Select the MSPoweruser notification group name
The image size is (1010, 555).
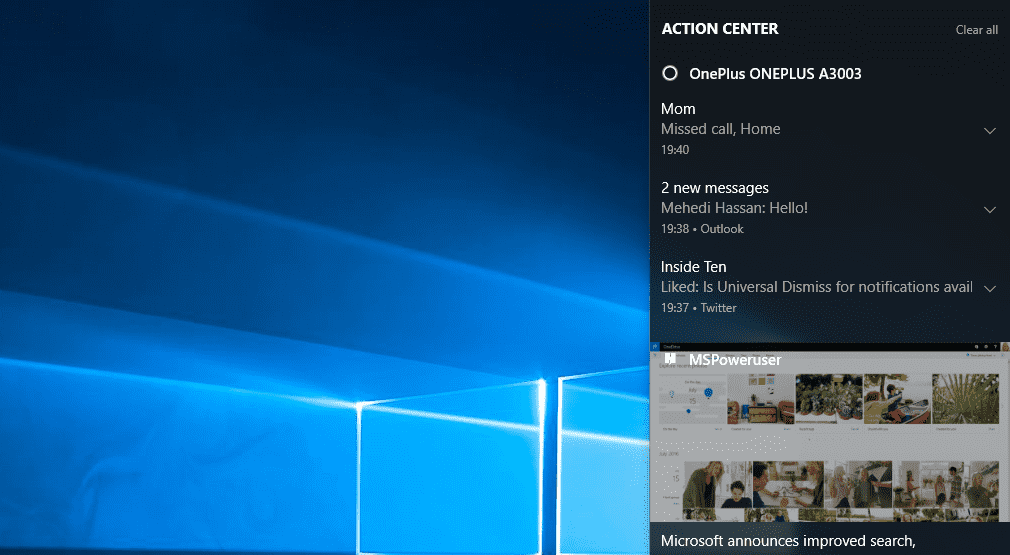pyautogui.click(x=735, y=359)
